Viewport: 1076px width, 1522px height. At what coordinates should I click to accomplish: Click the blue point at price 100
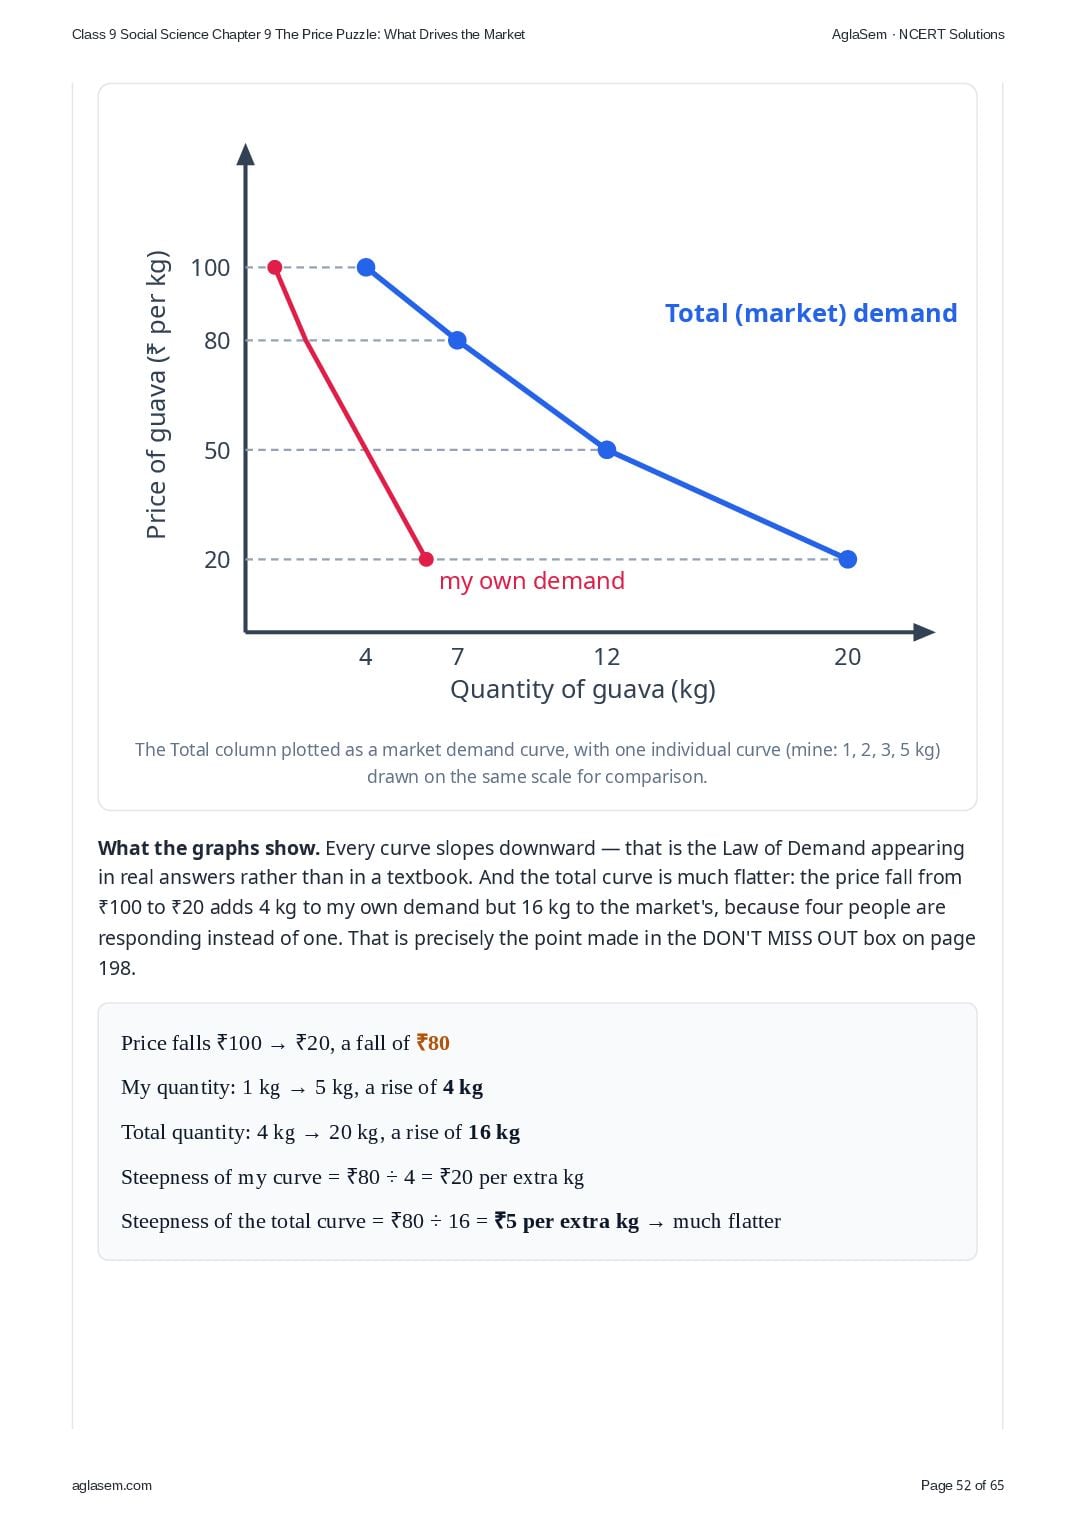[x=366, y=267]
